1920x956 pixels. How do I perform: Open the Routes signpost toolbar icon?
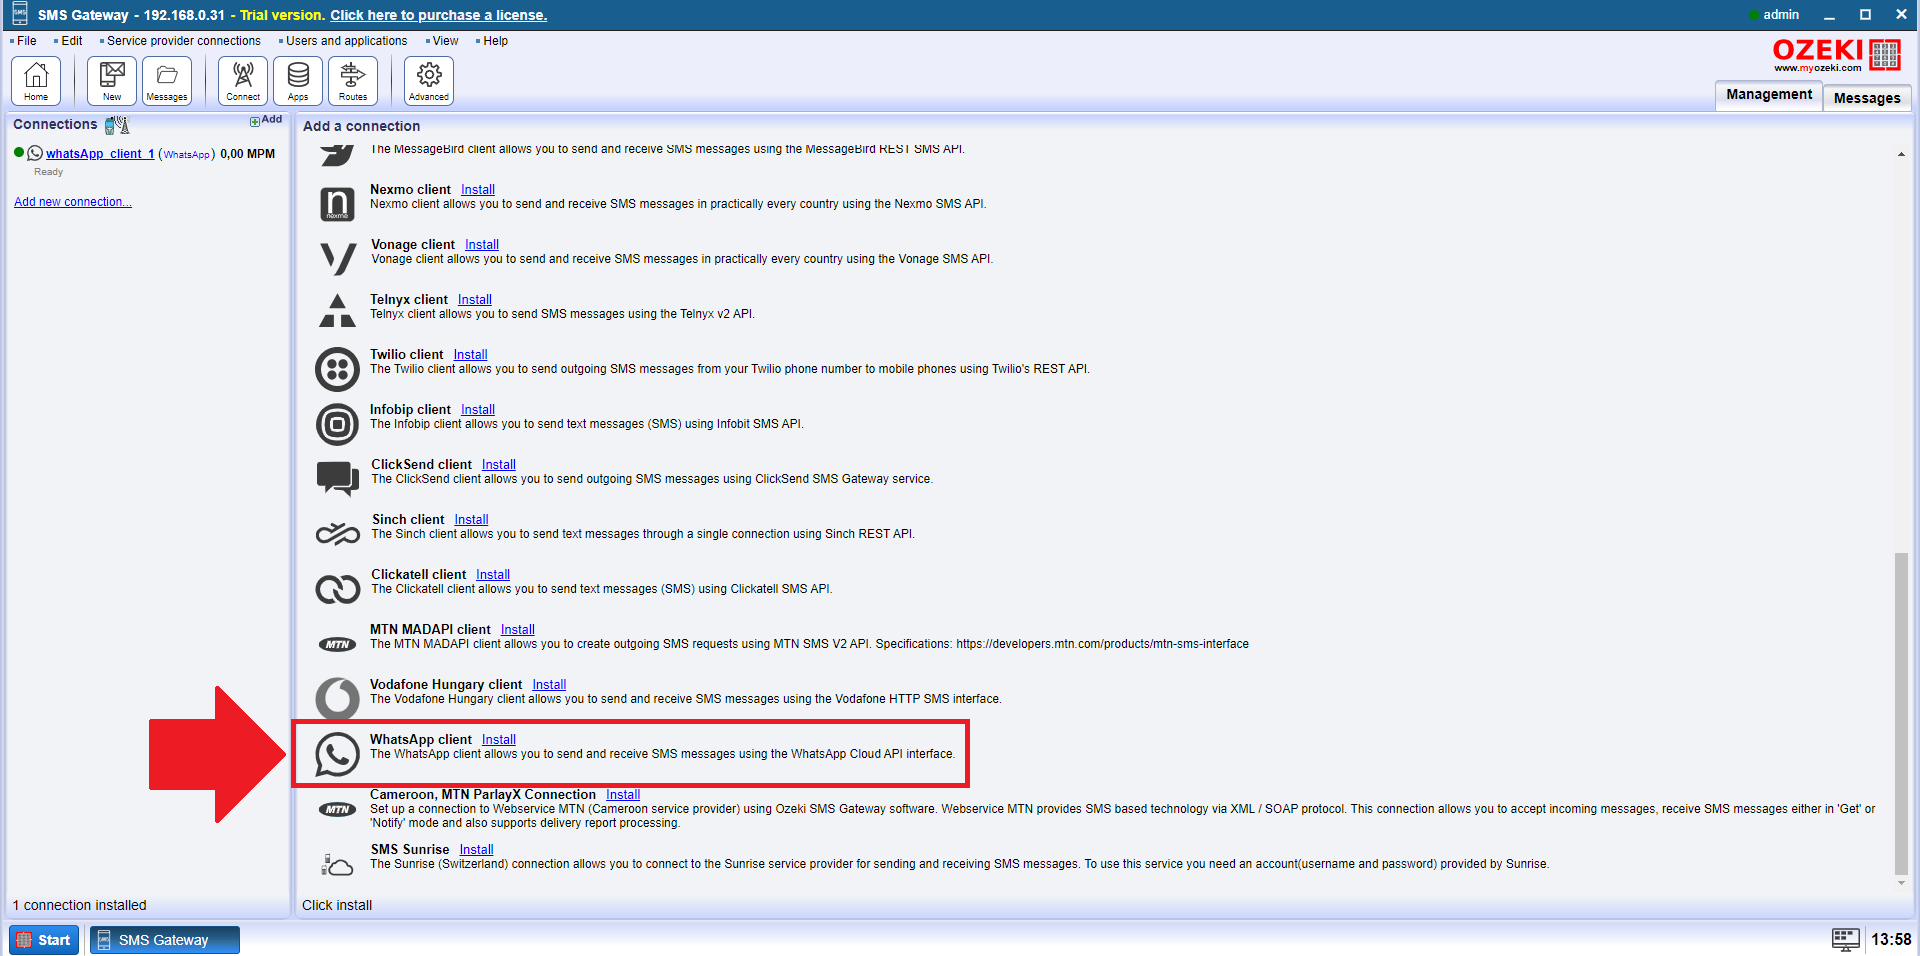coord(353,81)
